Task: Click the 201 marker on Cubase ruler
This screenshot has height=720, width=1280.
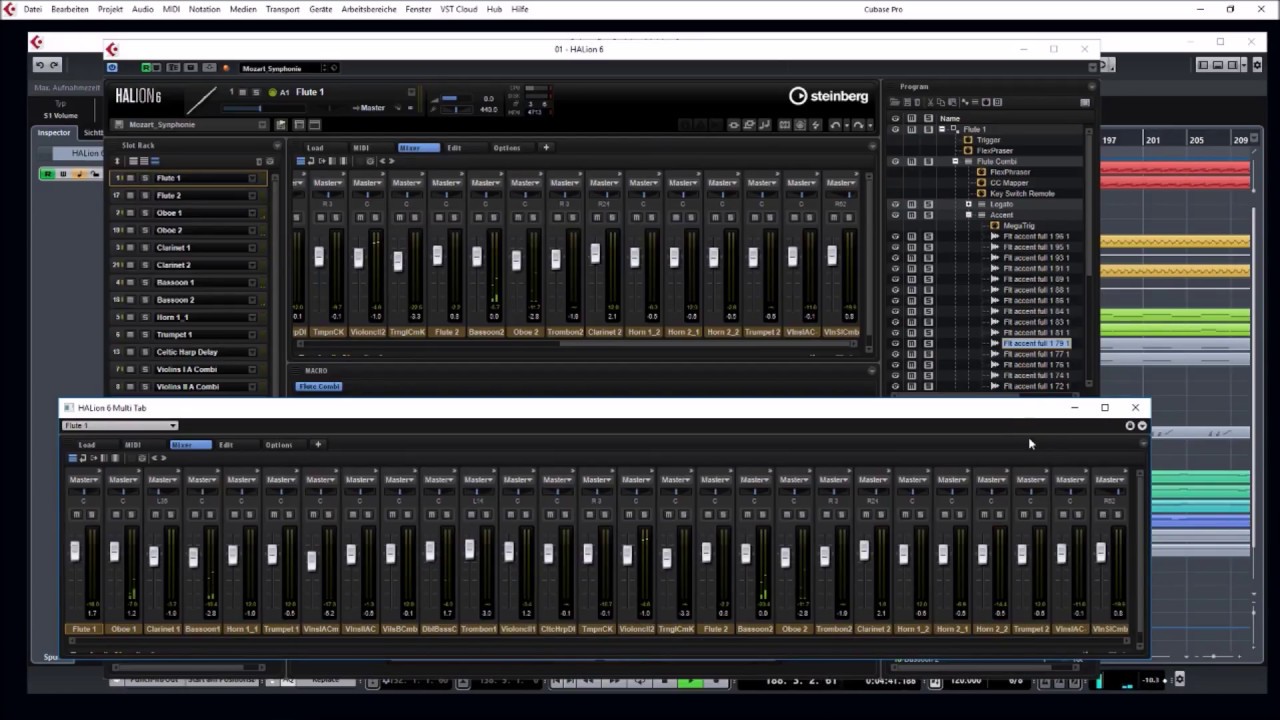Action: (1153, 141)
